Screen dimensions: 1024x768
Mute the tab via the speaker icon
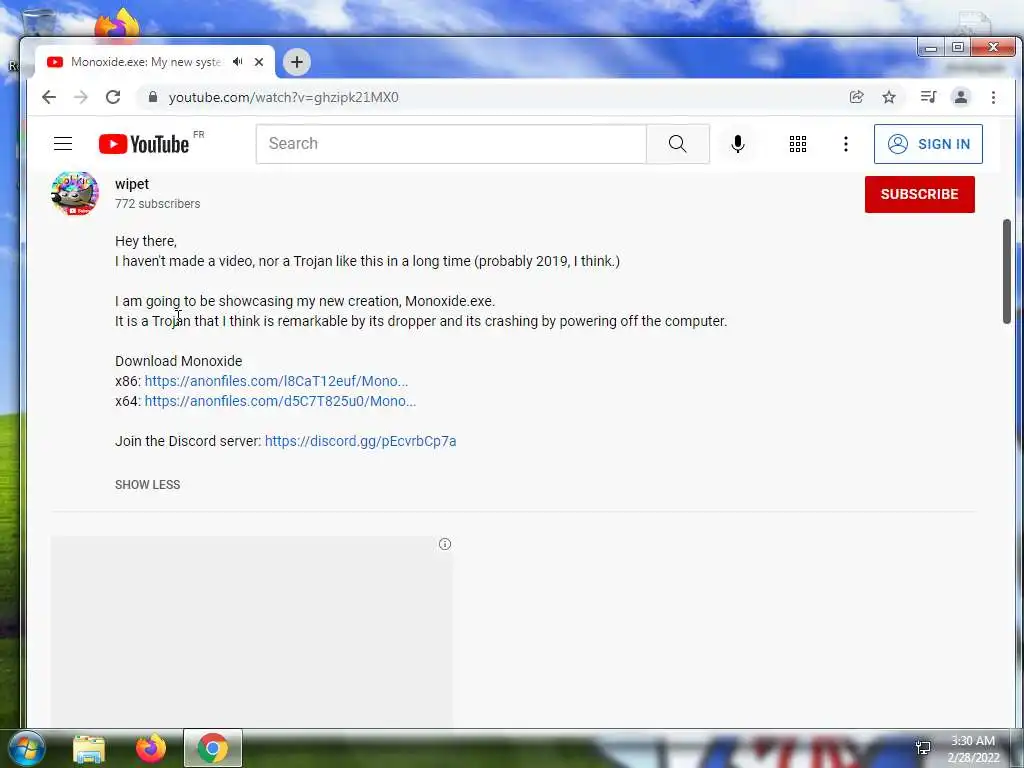pos(238,61)
